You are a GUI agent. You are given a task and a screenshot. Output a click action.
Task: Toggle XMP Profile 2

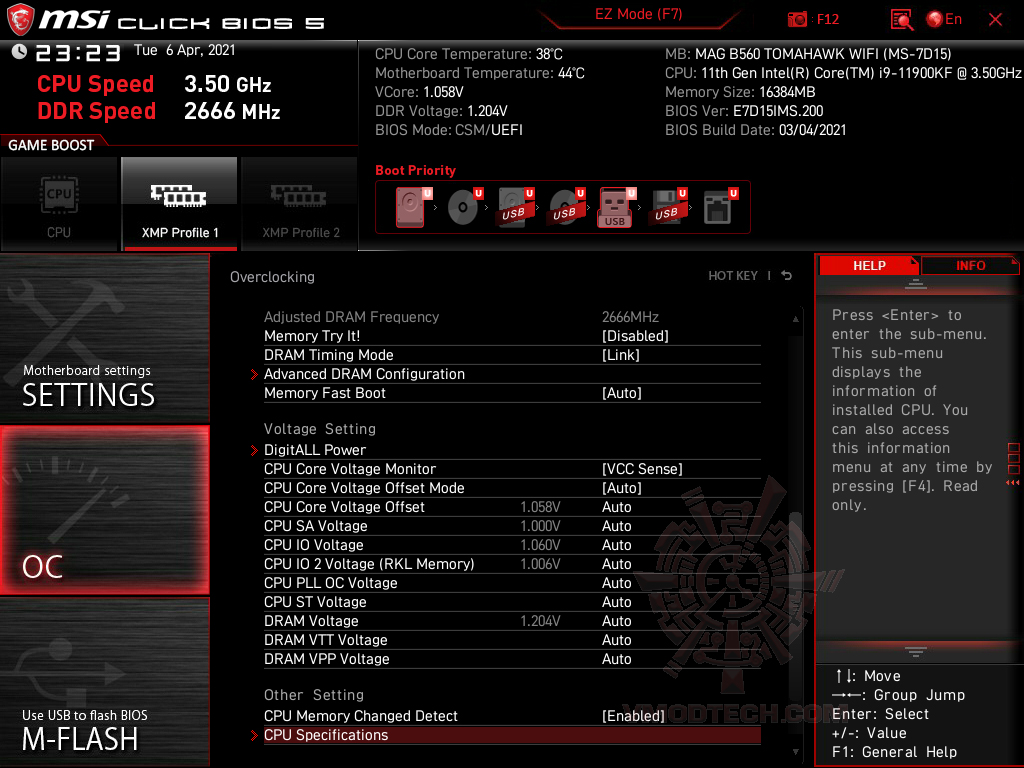(x=300, y=204)
